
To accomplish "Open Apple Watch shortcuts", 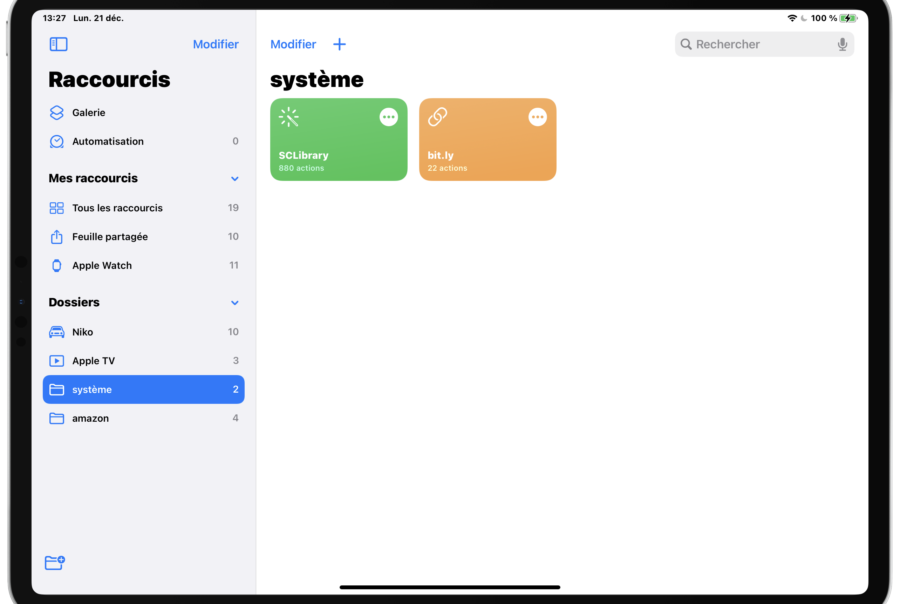I will click(143, 265).
